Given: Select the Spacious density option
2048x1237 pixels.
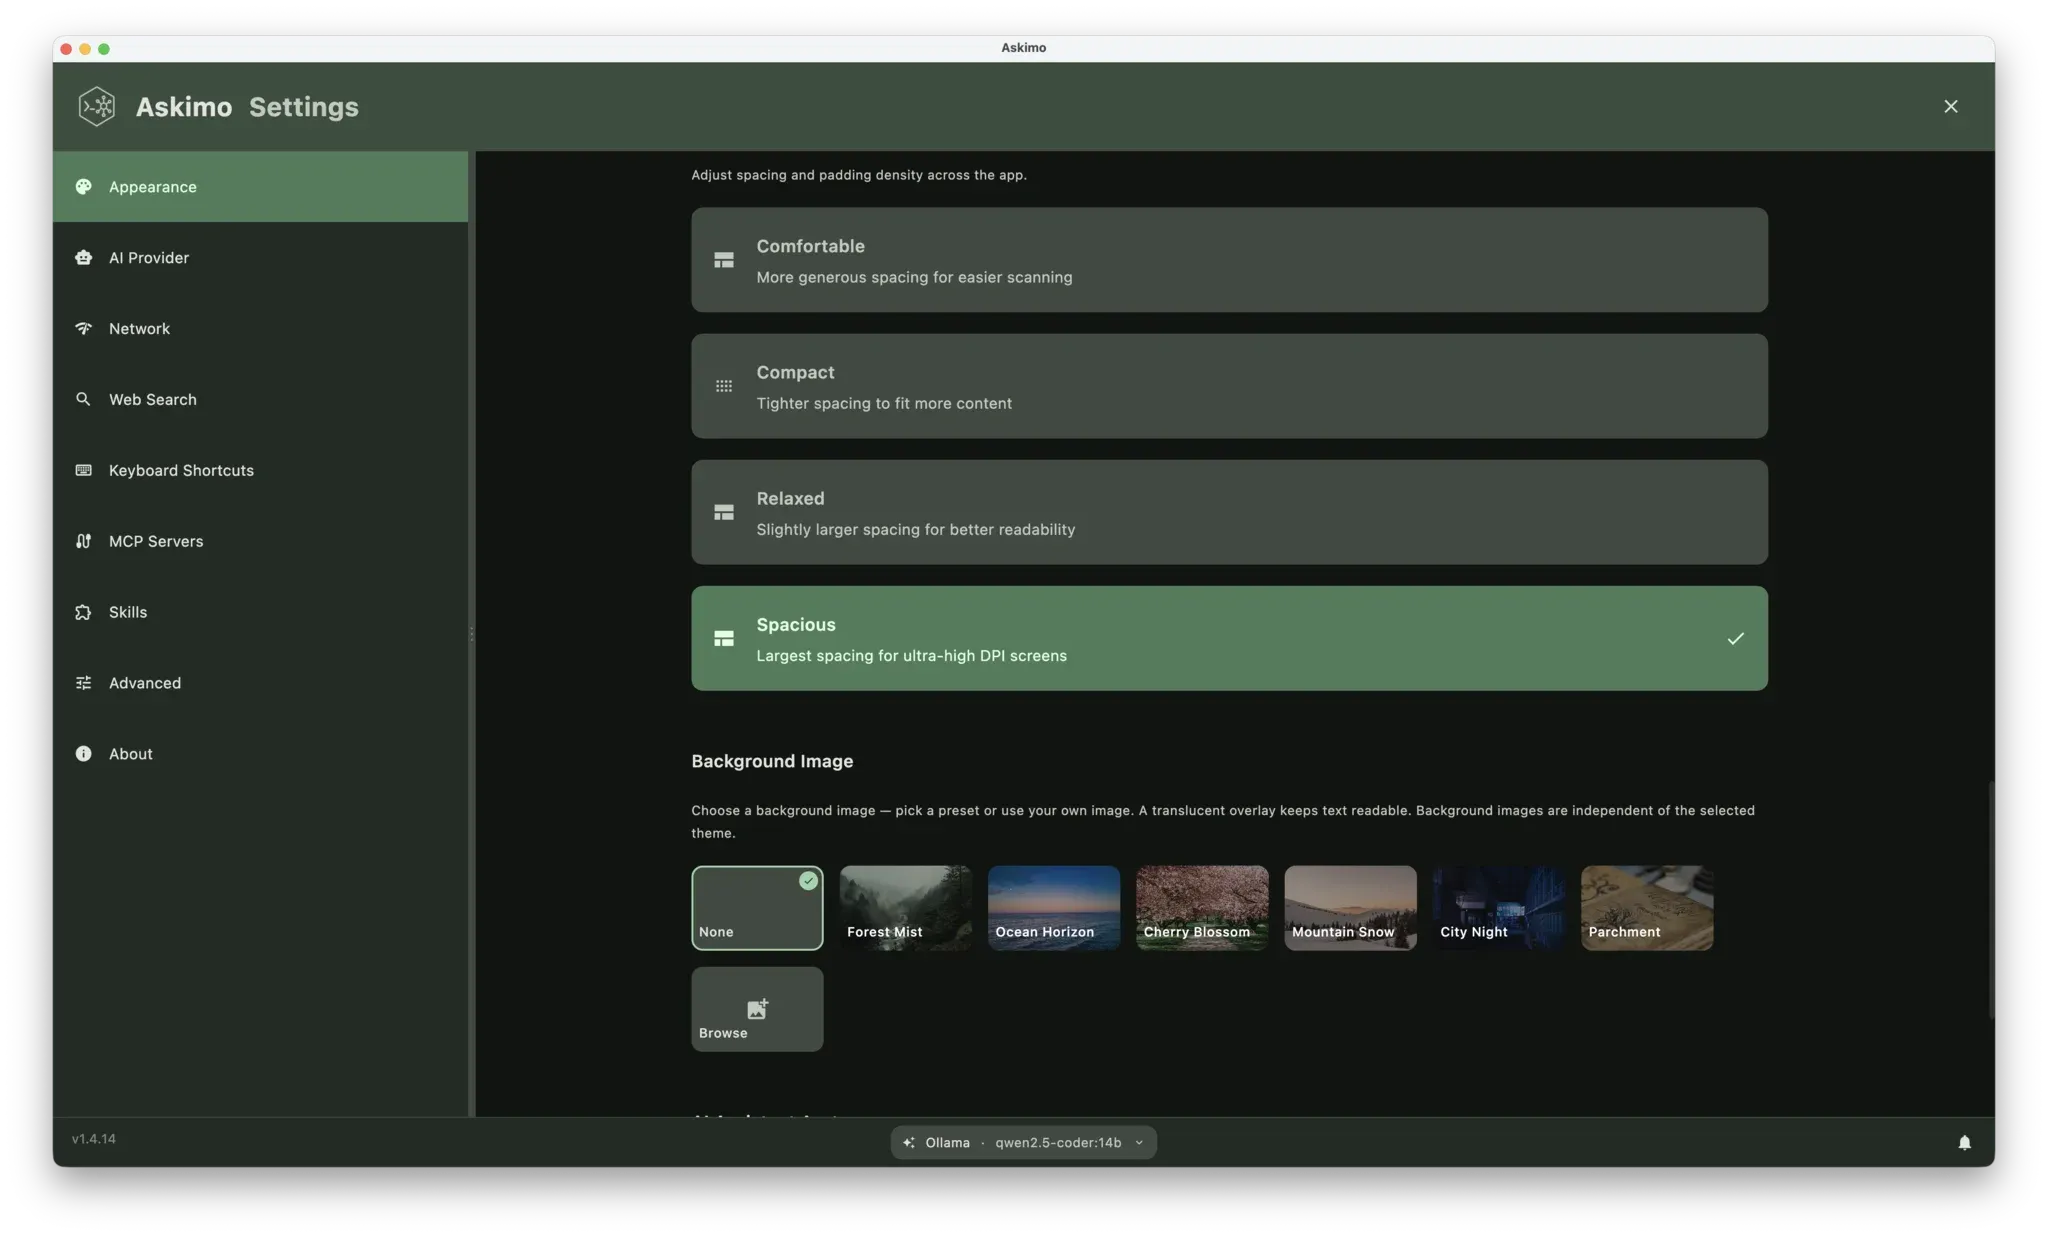Looking at the screenshot, I should (x=1229, y=638).
